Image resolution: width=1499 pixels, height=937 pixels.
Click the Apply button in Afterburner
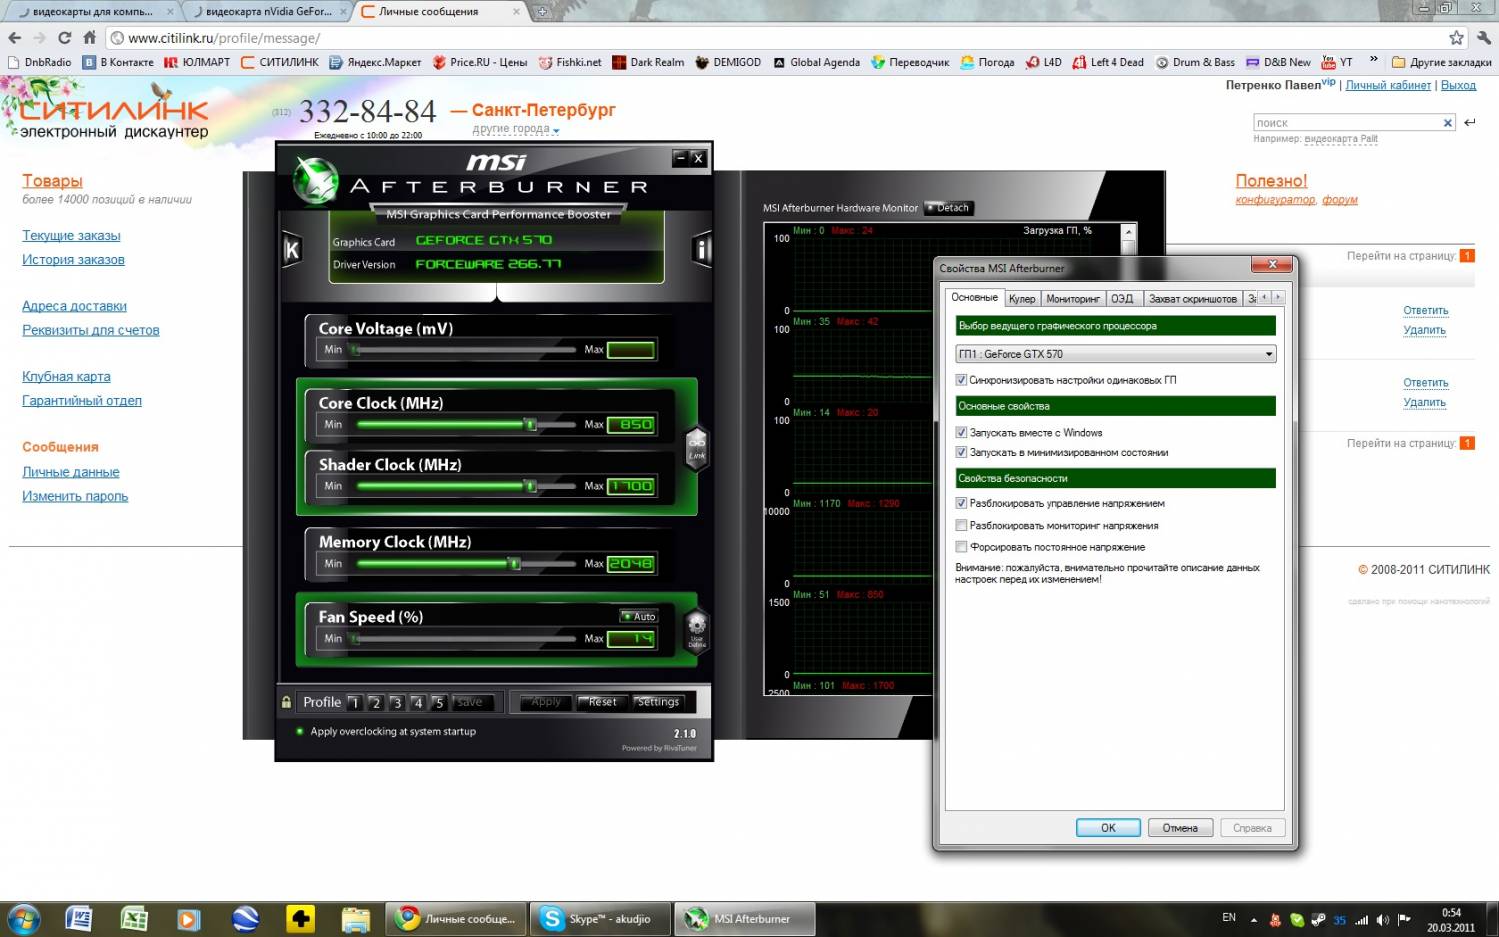pyautogui.click(x=546, y=702)
